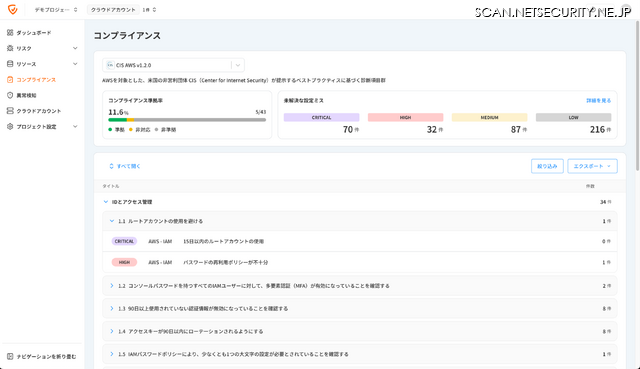Click the compliance rate progress bar
The width and height of the screenshot is (640, 369).
tap(187, 120)
